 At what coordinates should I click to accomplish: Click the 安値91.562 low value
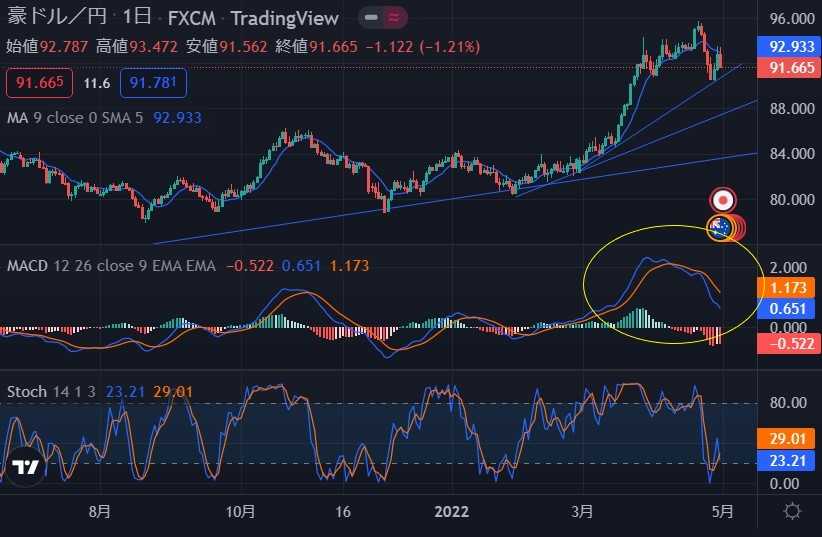point(226,47)
